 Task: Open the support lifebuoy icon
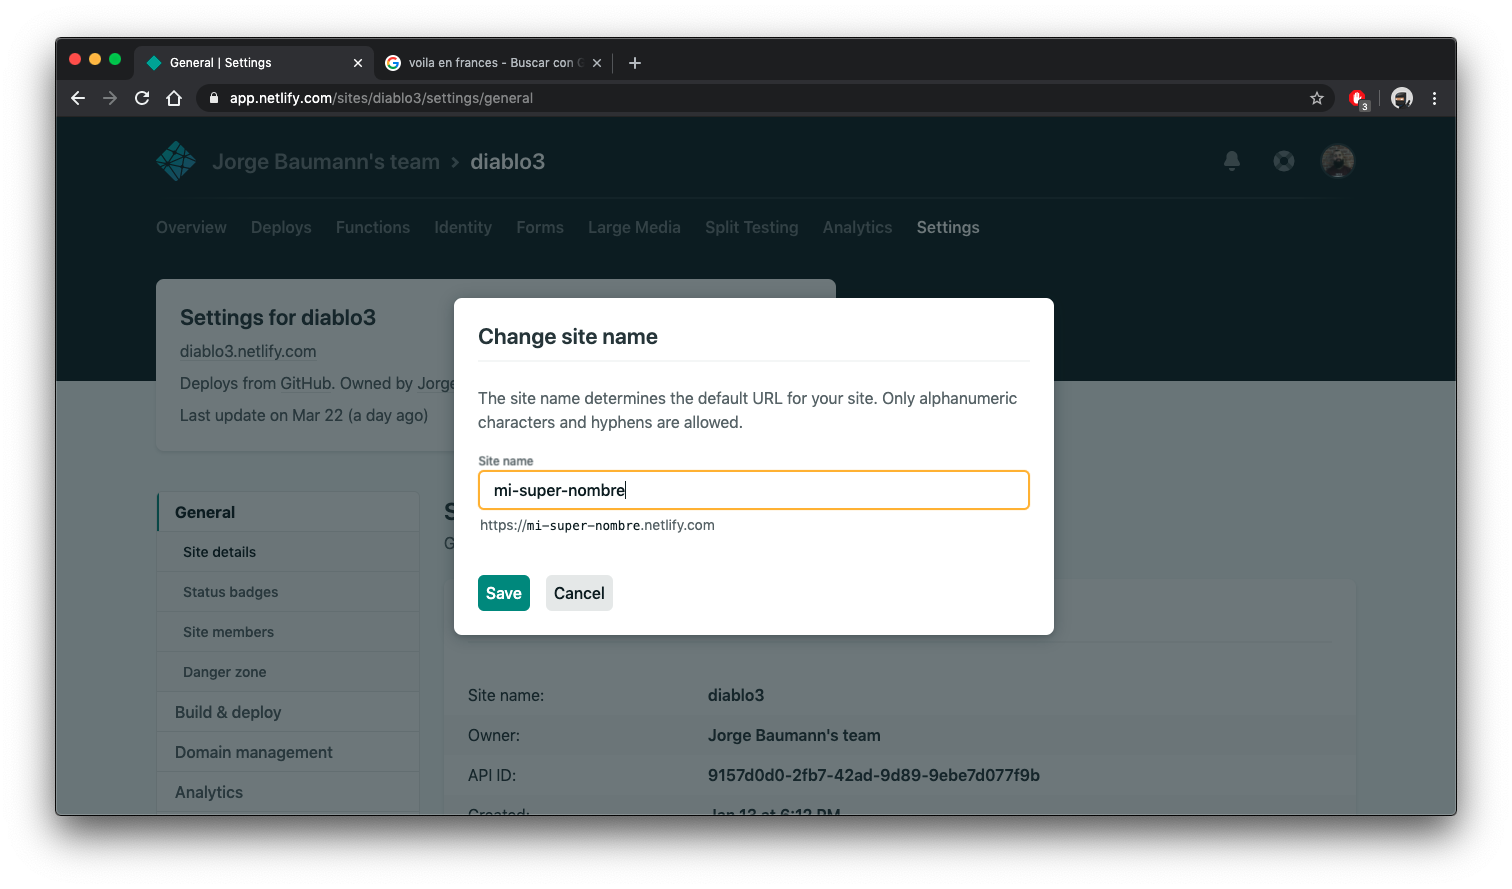point(1284,161)
